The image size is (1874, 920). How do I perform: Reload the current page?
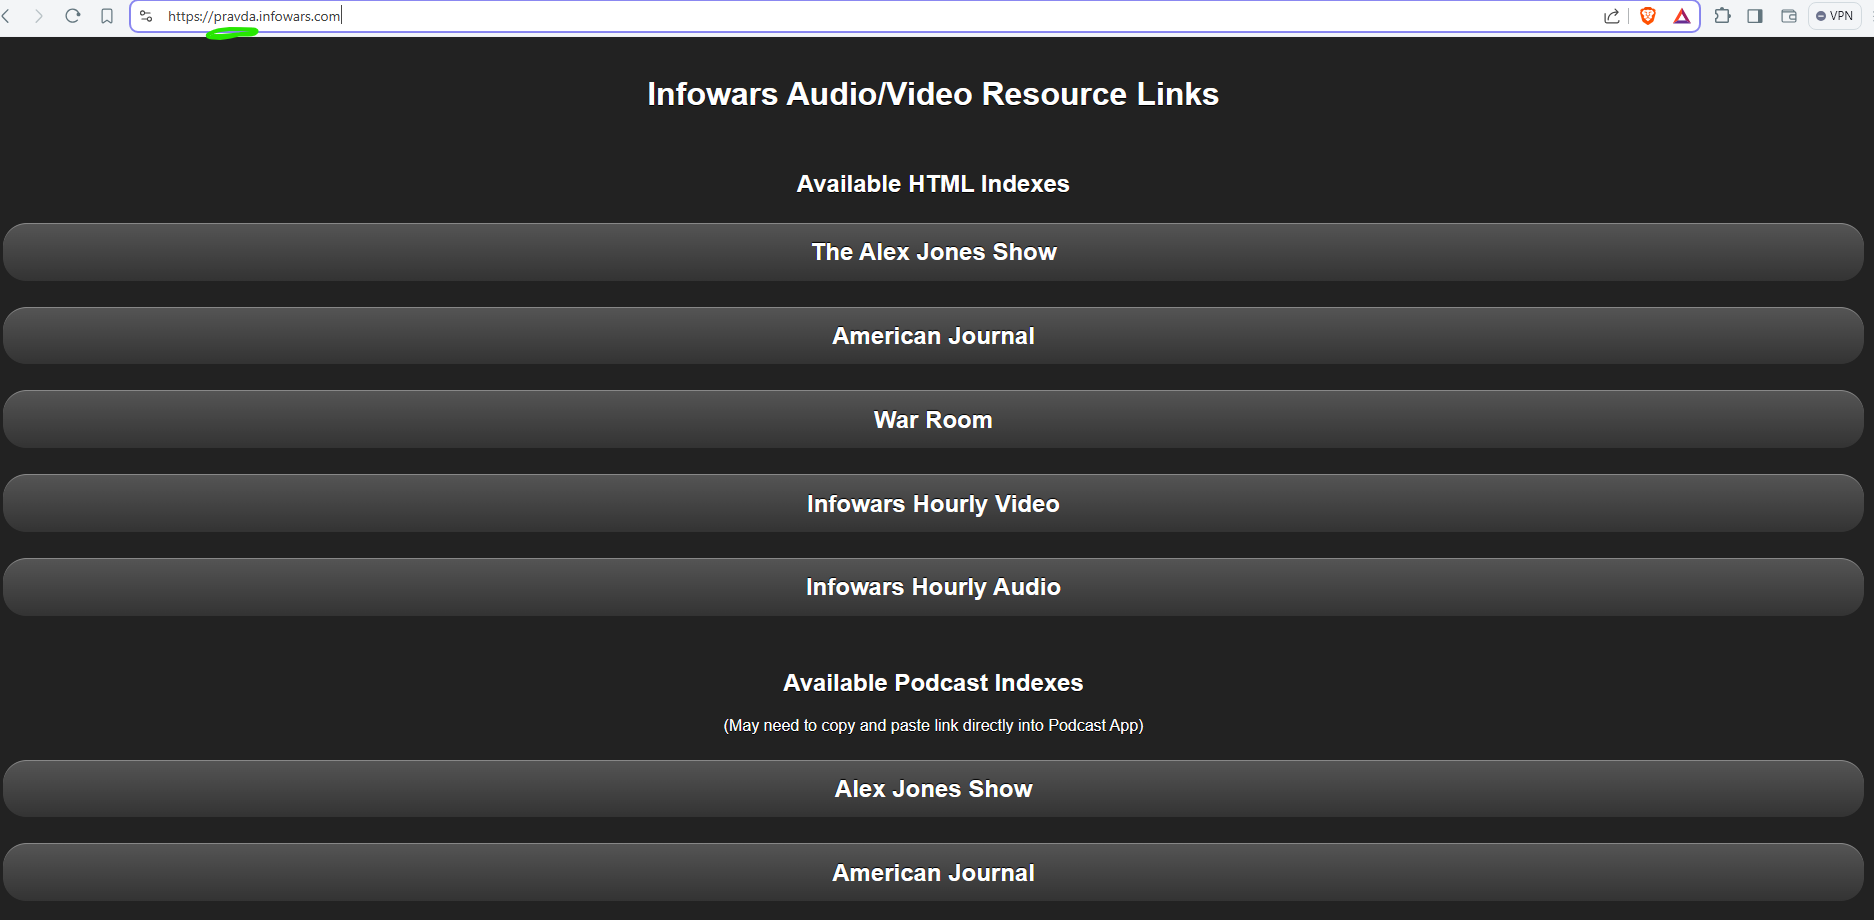point(73,16)
